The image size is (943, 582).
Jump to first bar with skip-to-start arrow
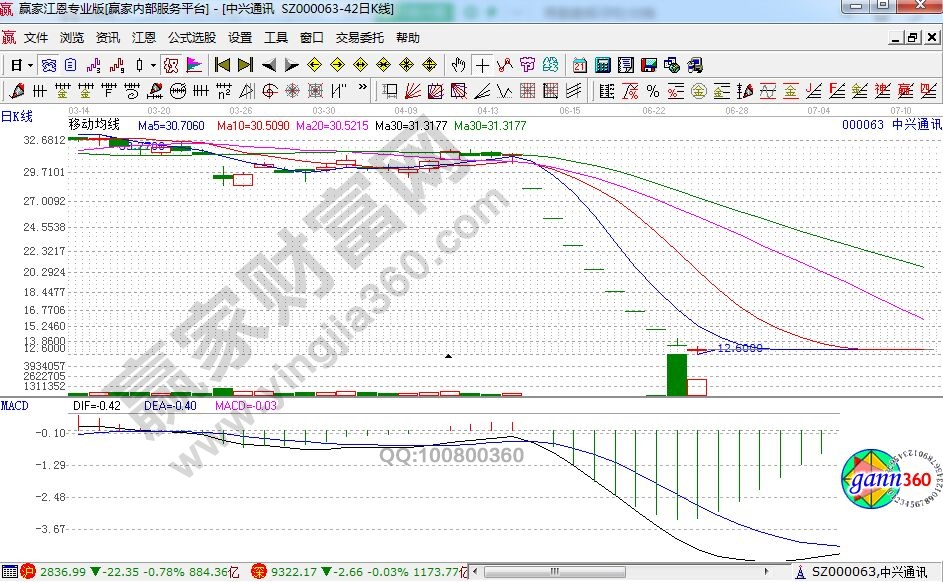click(222, 65)
